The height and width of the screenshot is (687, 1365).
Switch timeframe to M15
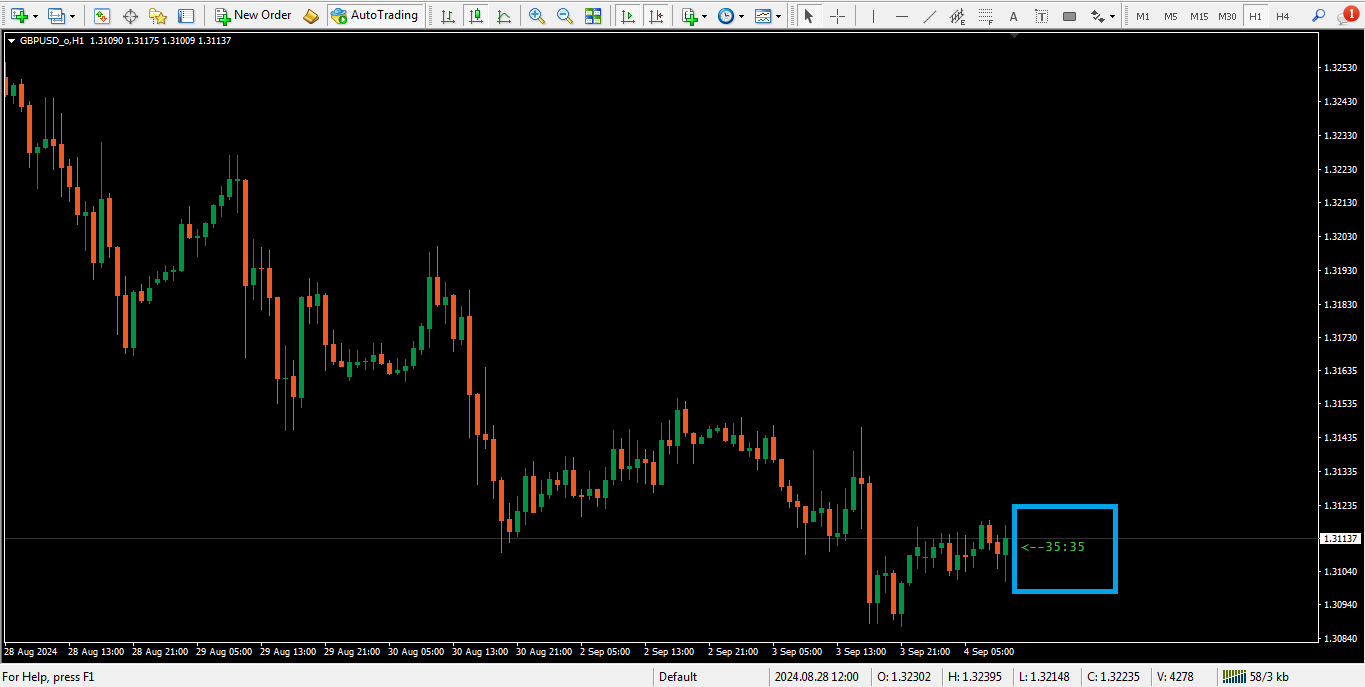click(x=1198, y=17)
